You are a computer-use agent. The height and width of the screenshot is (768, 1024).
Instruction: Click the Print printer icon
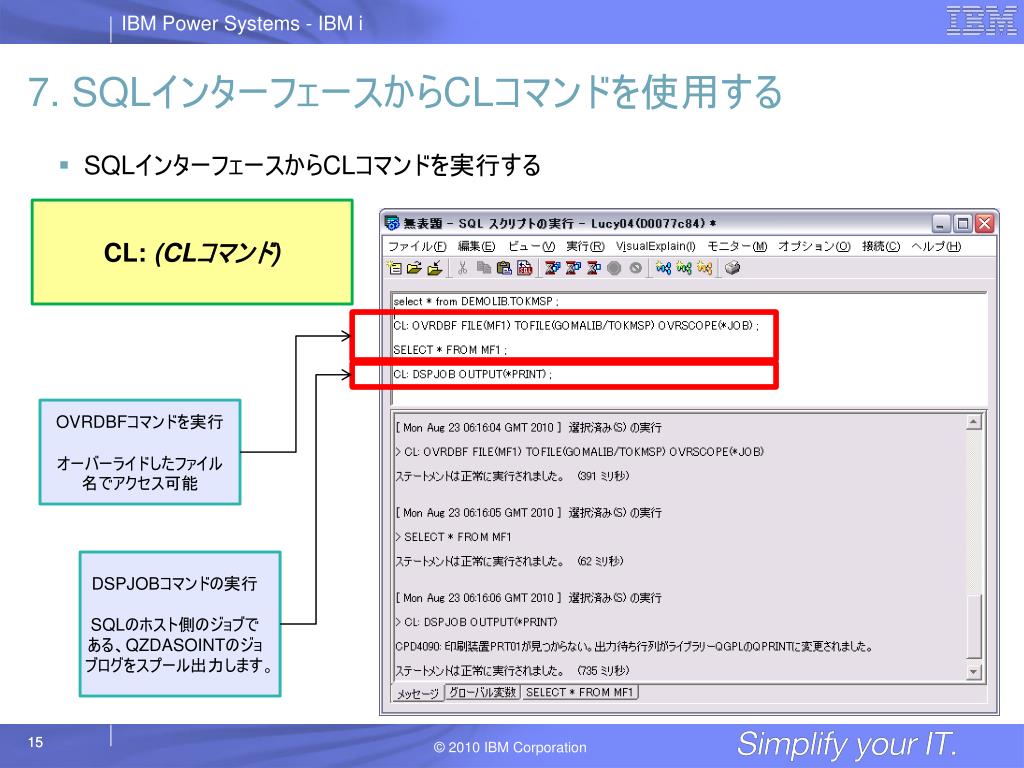click(732, 268)
